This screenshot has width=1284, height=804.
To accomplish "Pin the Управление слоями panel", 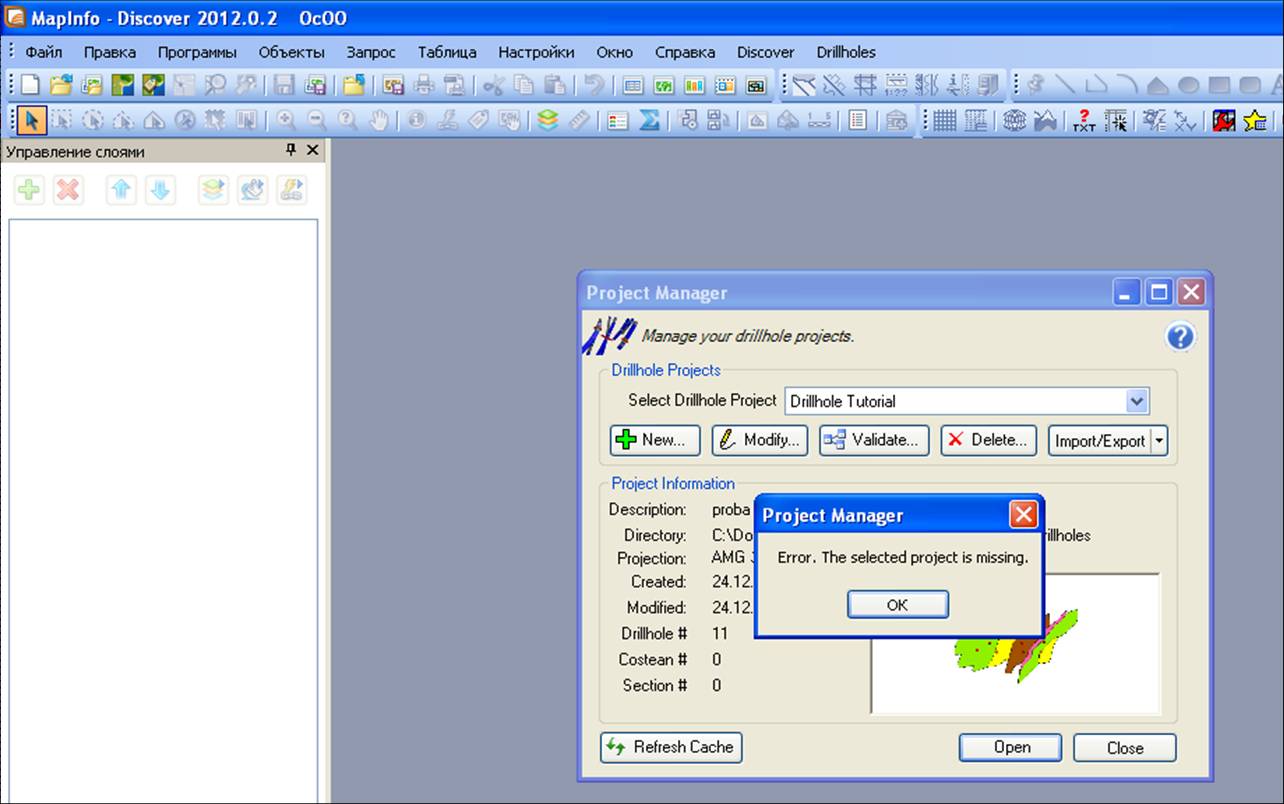I will (291, 150).
